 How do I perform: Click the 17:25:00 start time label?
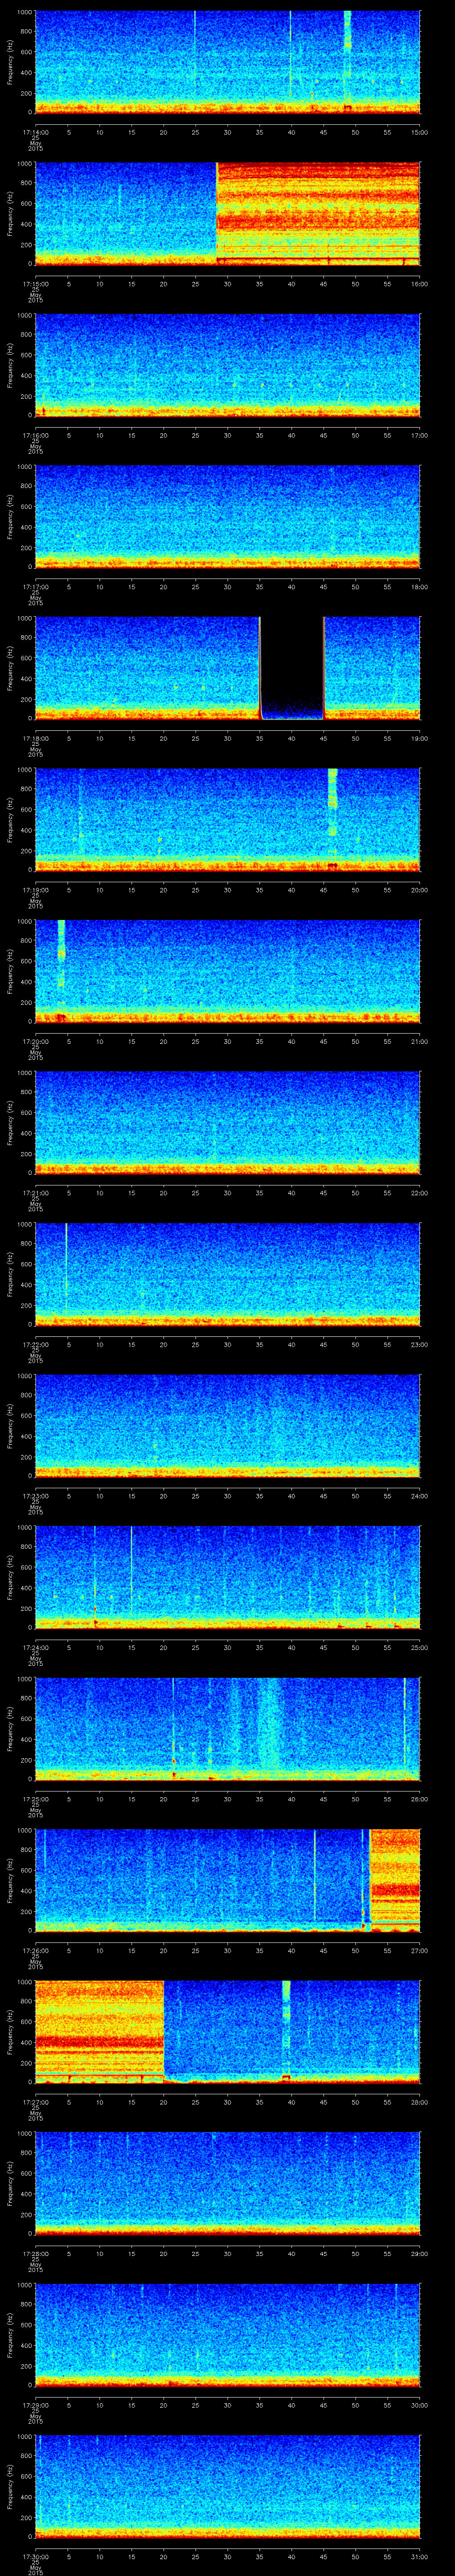point(35,1799)
